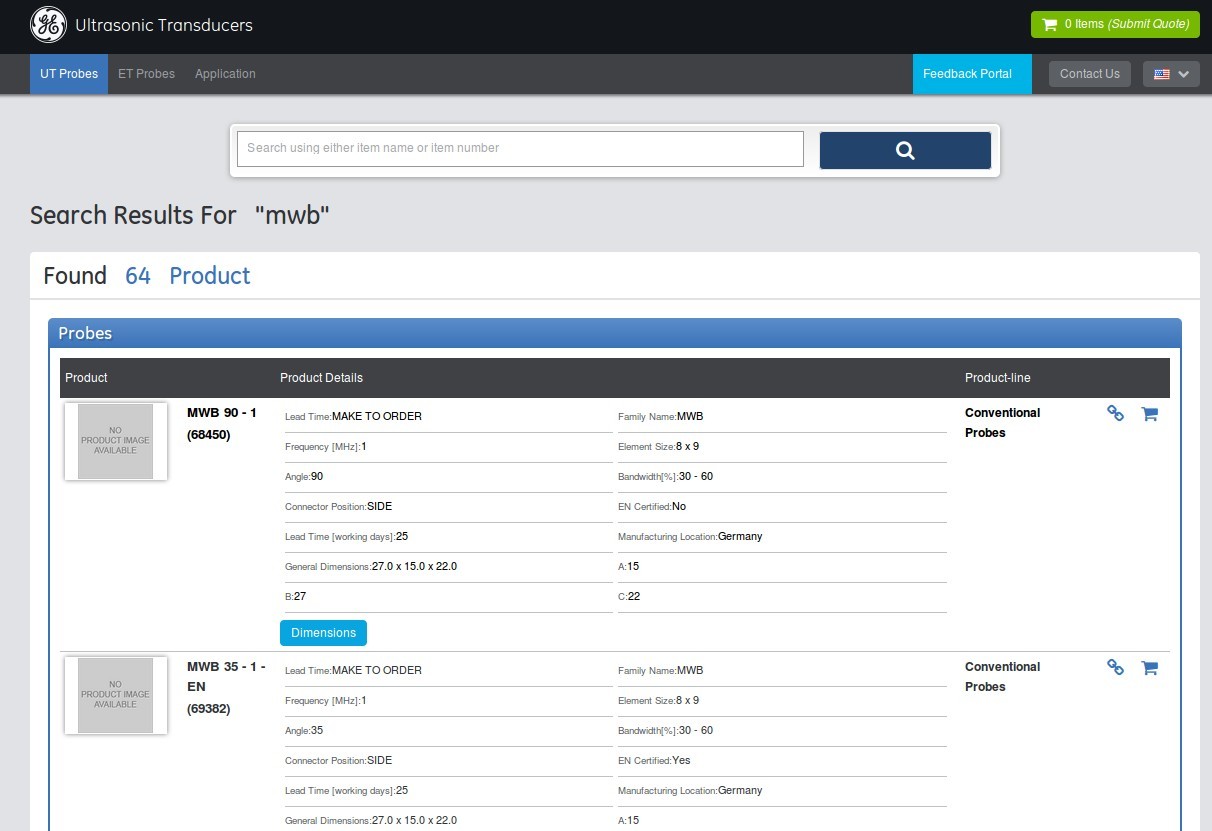Click the Probes section header
This screenshot has width=1212, height=831.
pos(615,333)
